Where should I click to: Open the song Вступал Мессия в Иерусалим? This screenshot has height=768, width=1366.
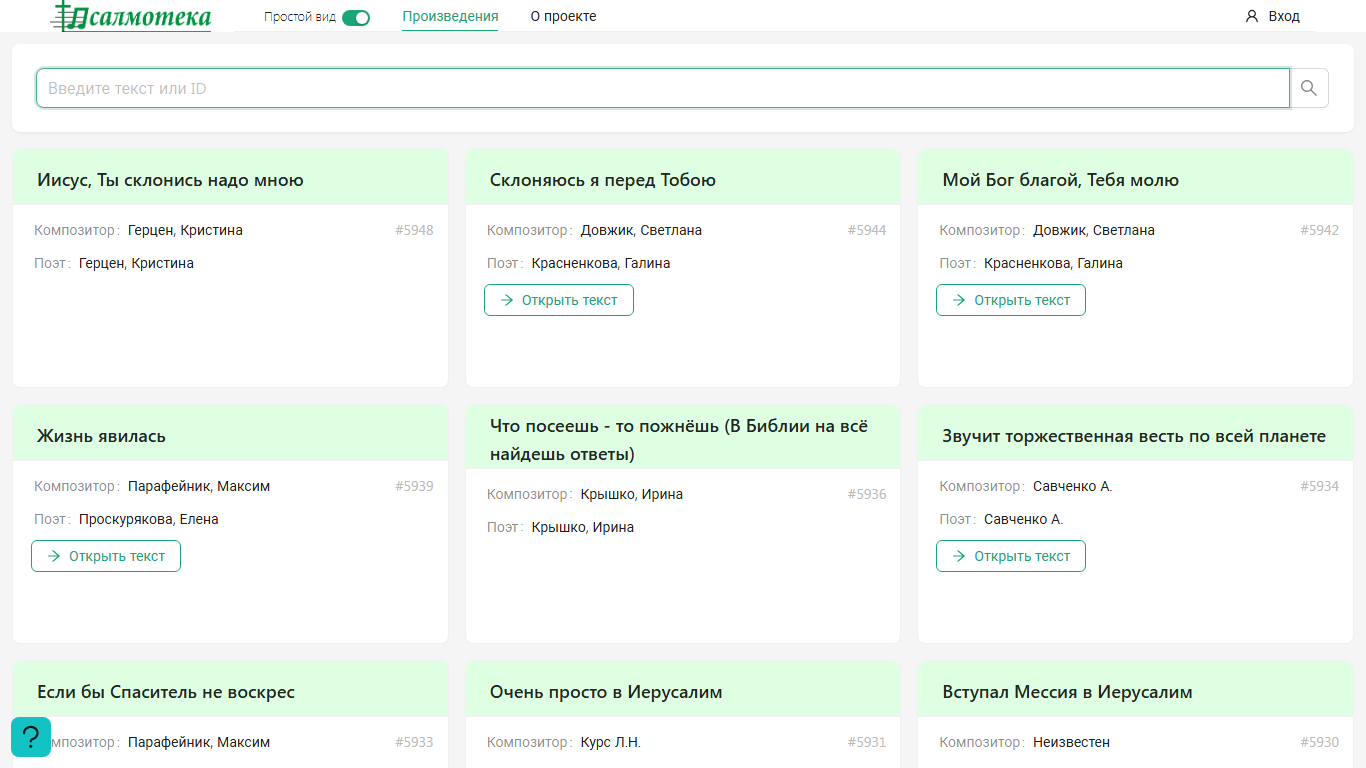point(1067,692)
